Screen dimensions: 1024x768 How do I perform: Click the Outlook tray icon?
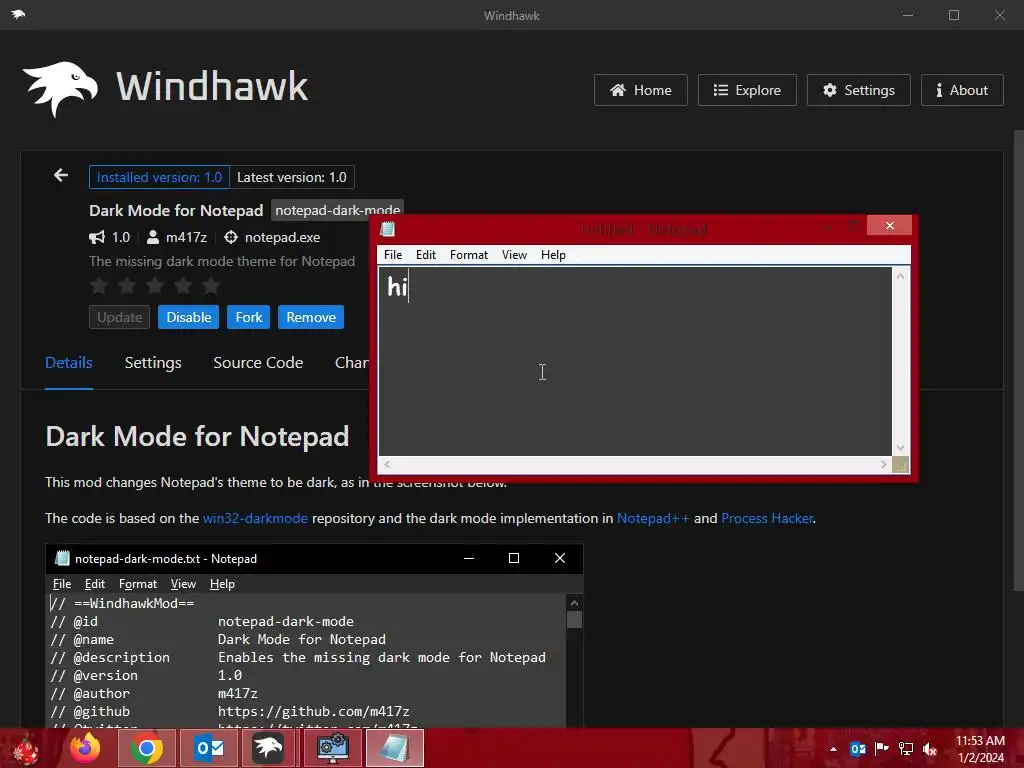[857, 749]
